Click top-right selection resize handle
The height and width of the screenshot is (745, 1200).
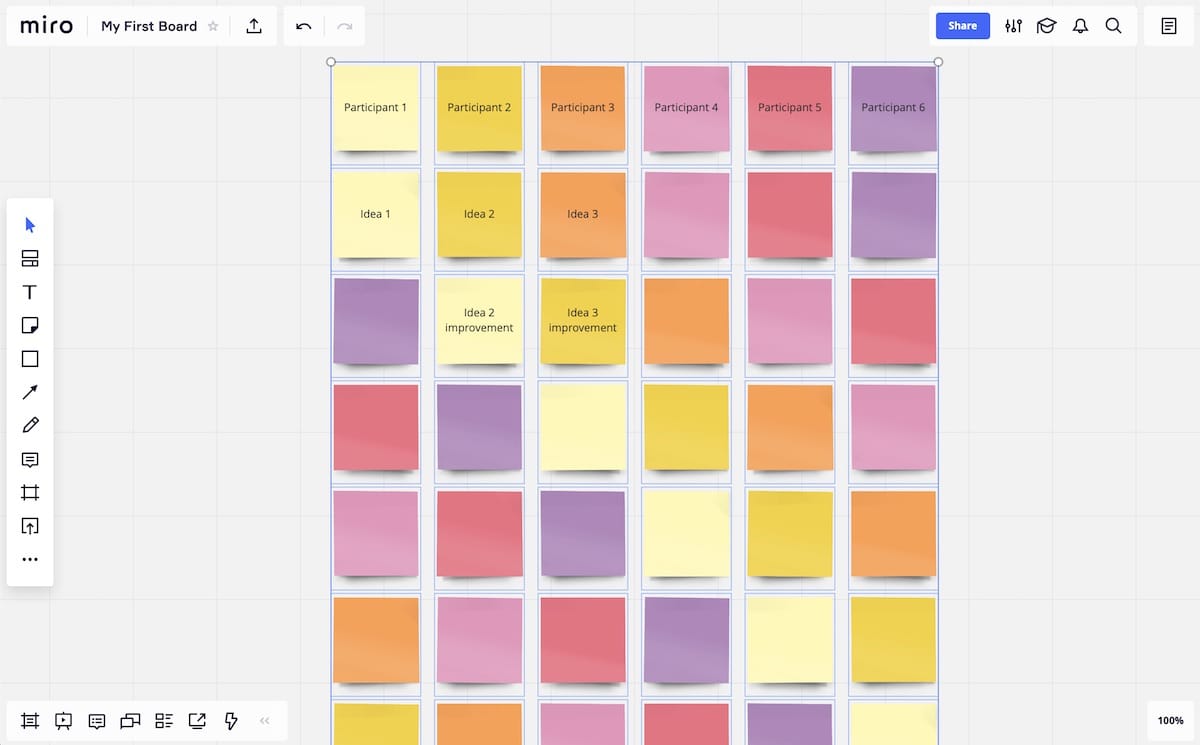coord(938,62)
